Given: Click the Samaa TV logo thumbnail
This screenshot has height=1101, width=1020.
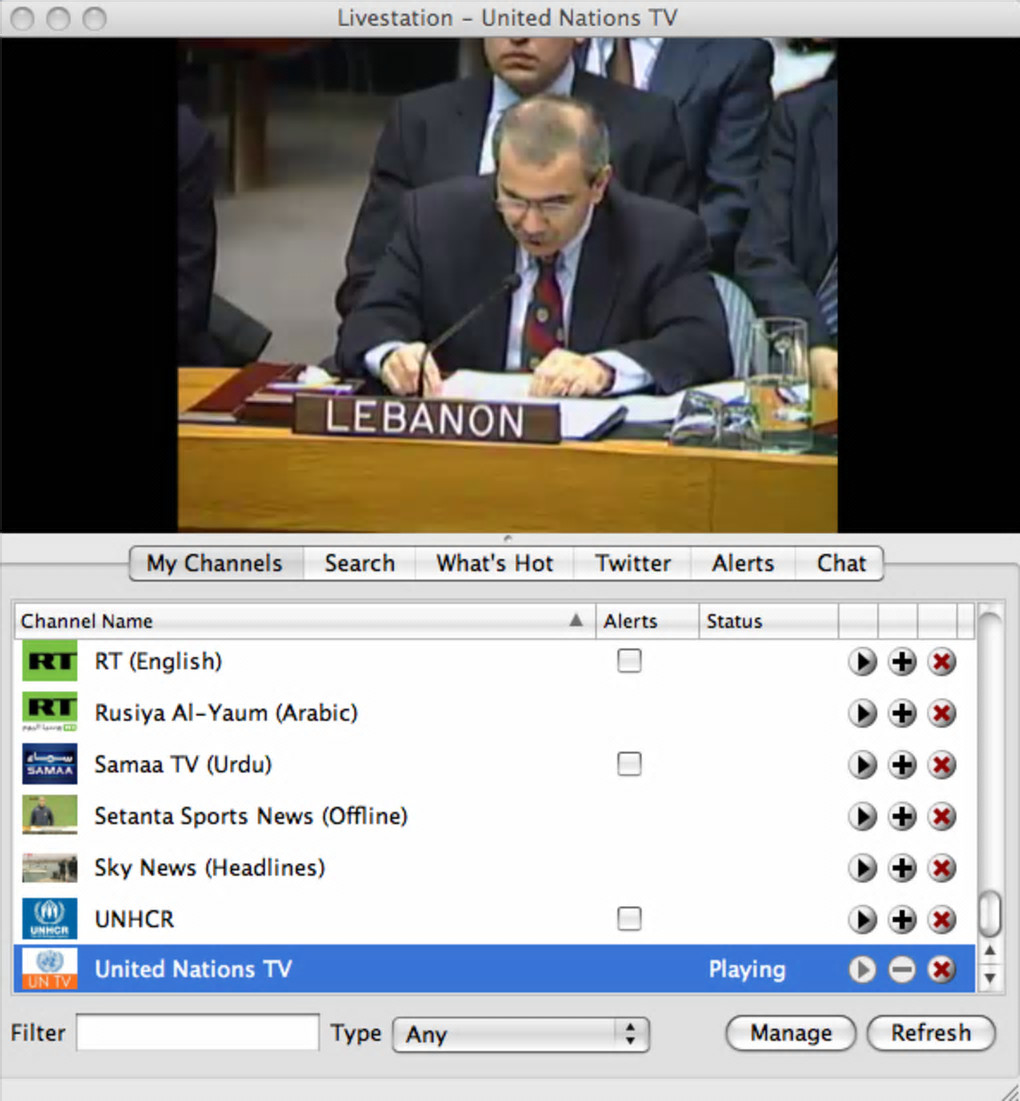Looking at the screenshot, I should tap(49, 764).
